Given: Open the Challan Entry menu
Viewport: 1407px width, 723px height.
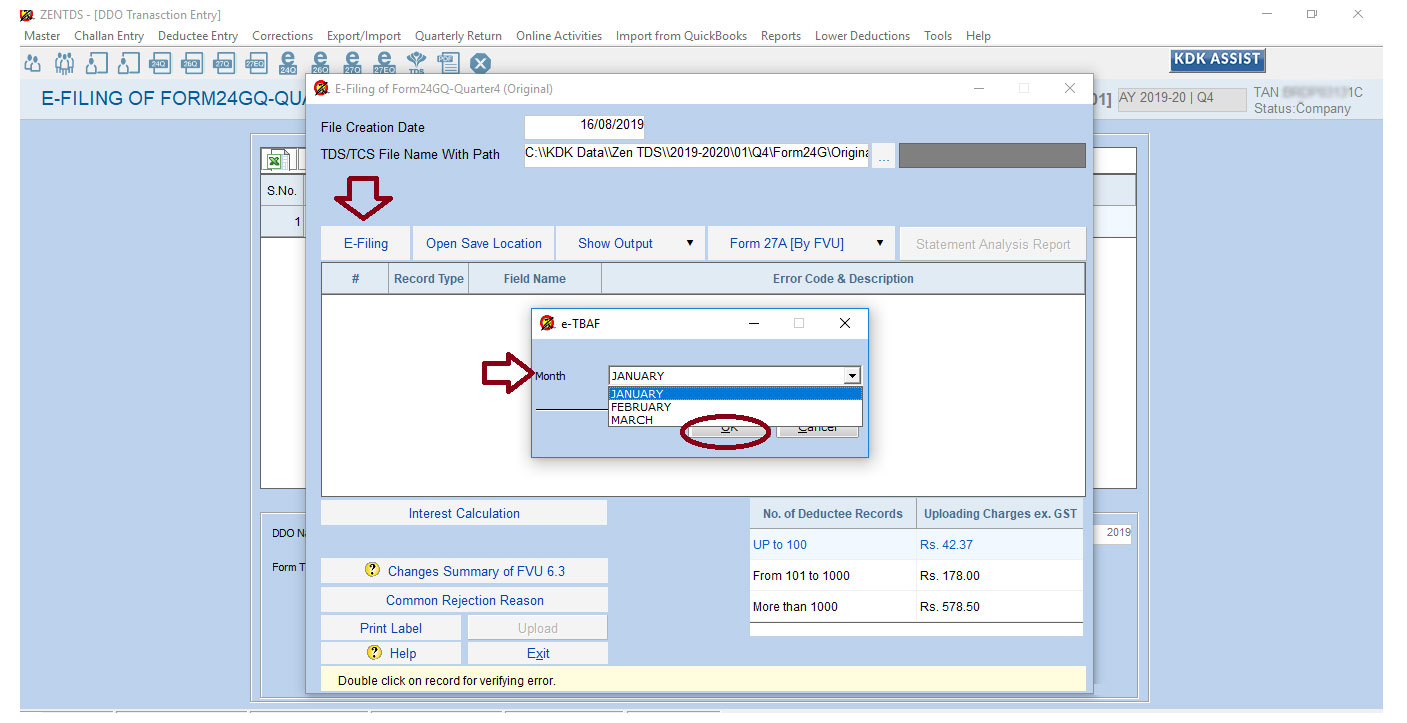Looking at the screenshot, I should pyautogui.click(x=109, y=36).
